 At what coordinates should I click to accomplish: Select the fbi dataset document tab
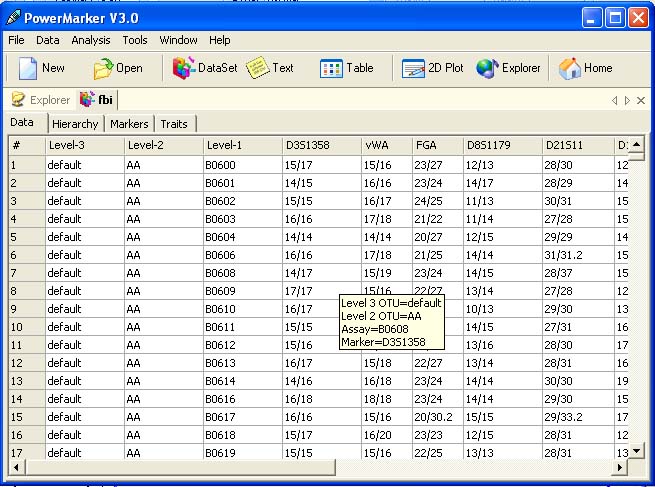click(96, 99)
